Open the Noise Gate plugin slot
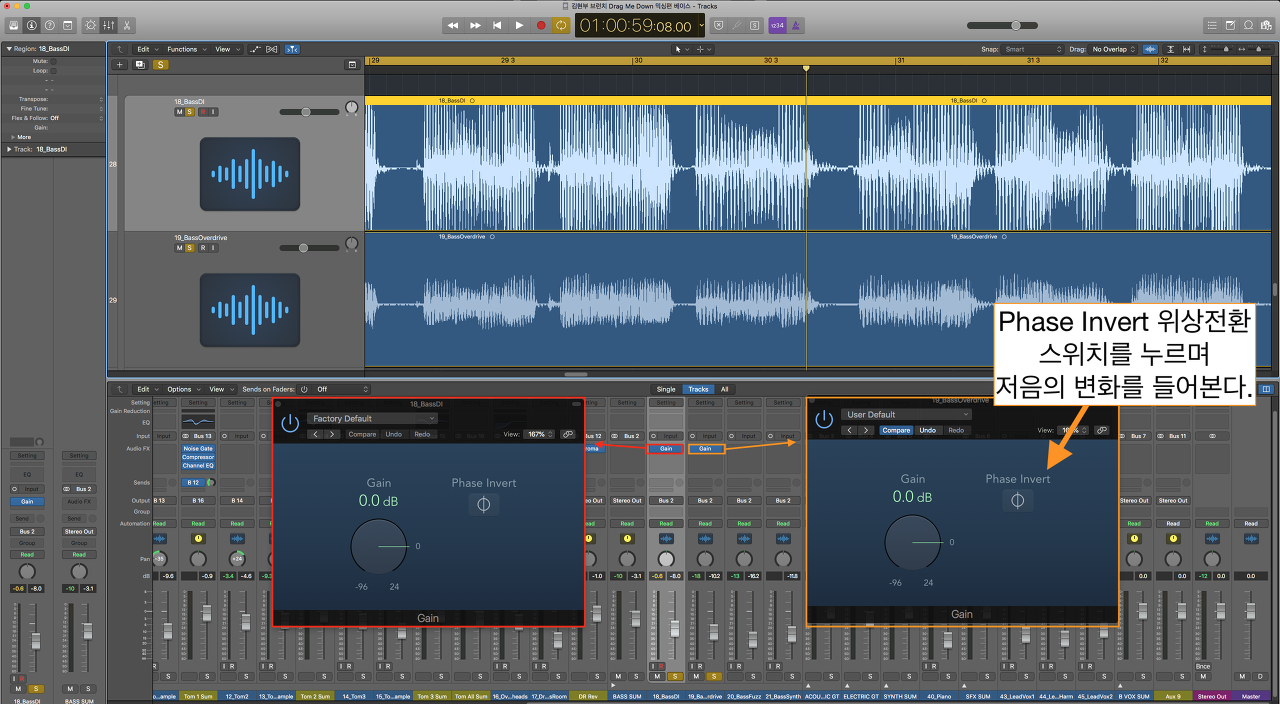The width and height of the screenshot is (1280, 704). pyautogui.click(x=198, y=449)
